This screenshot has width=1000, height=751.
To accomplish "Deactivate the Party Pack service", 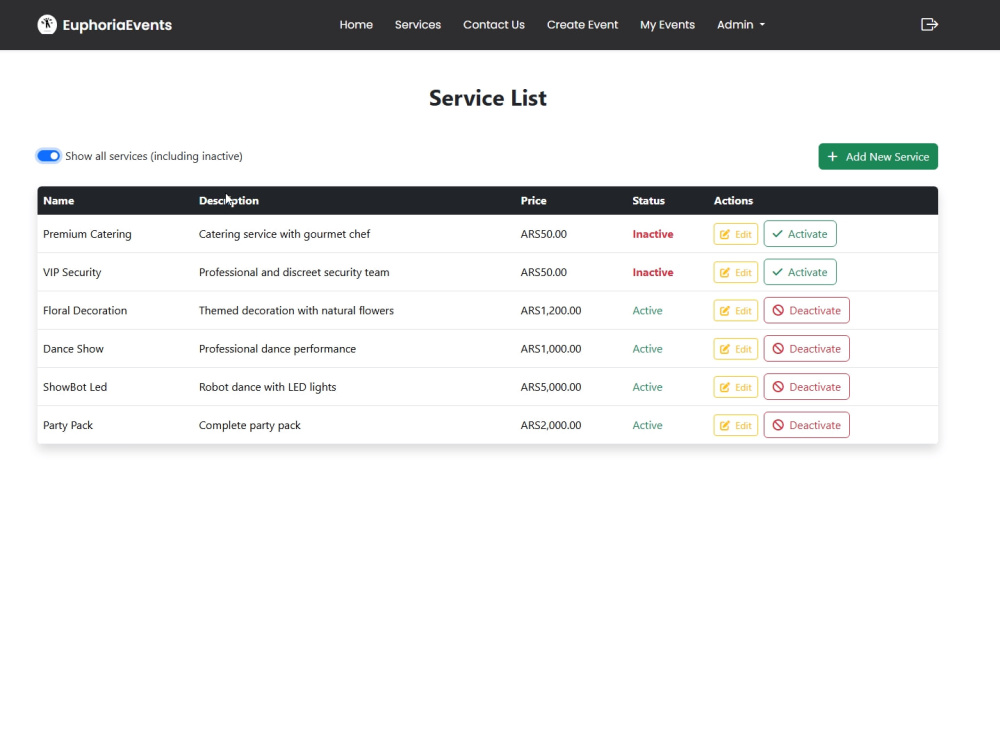I will (806, 425).
